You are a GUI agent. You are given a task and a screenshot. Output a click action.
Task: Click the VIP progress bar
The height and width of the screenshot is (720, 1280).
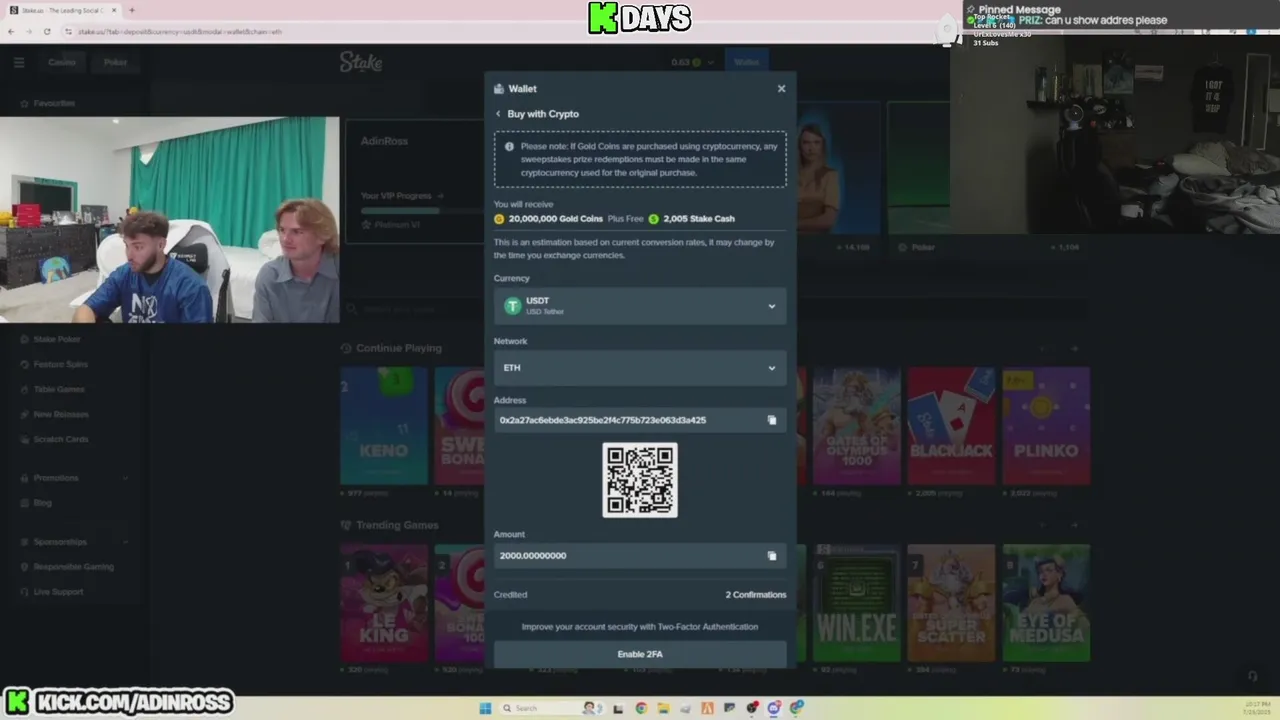click(420, 210)
